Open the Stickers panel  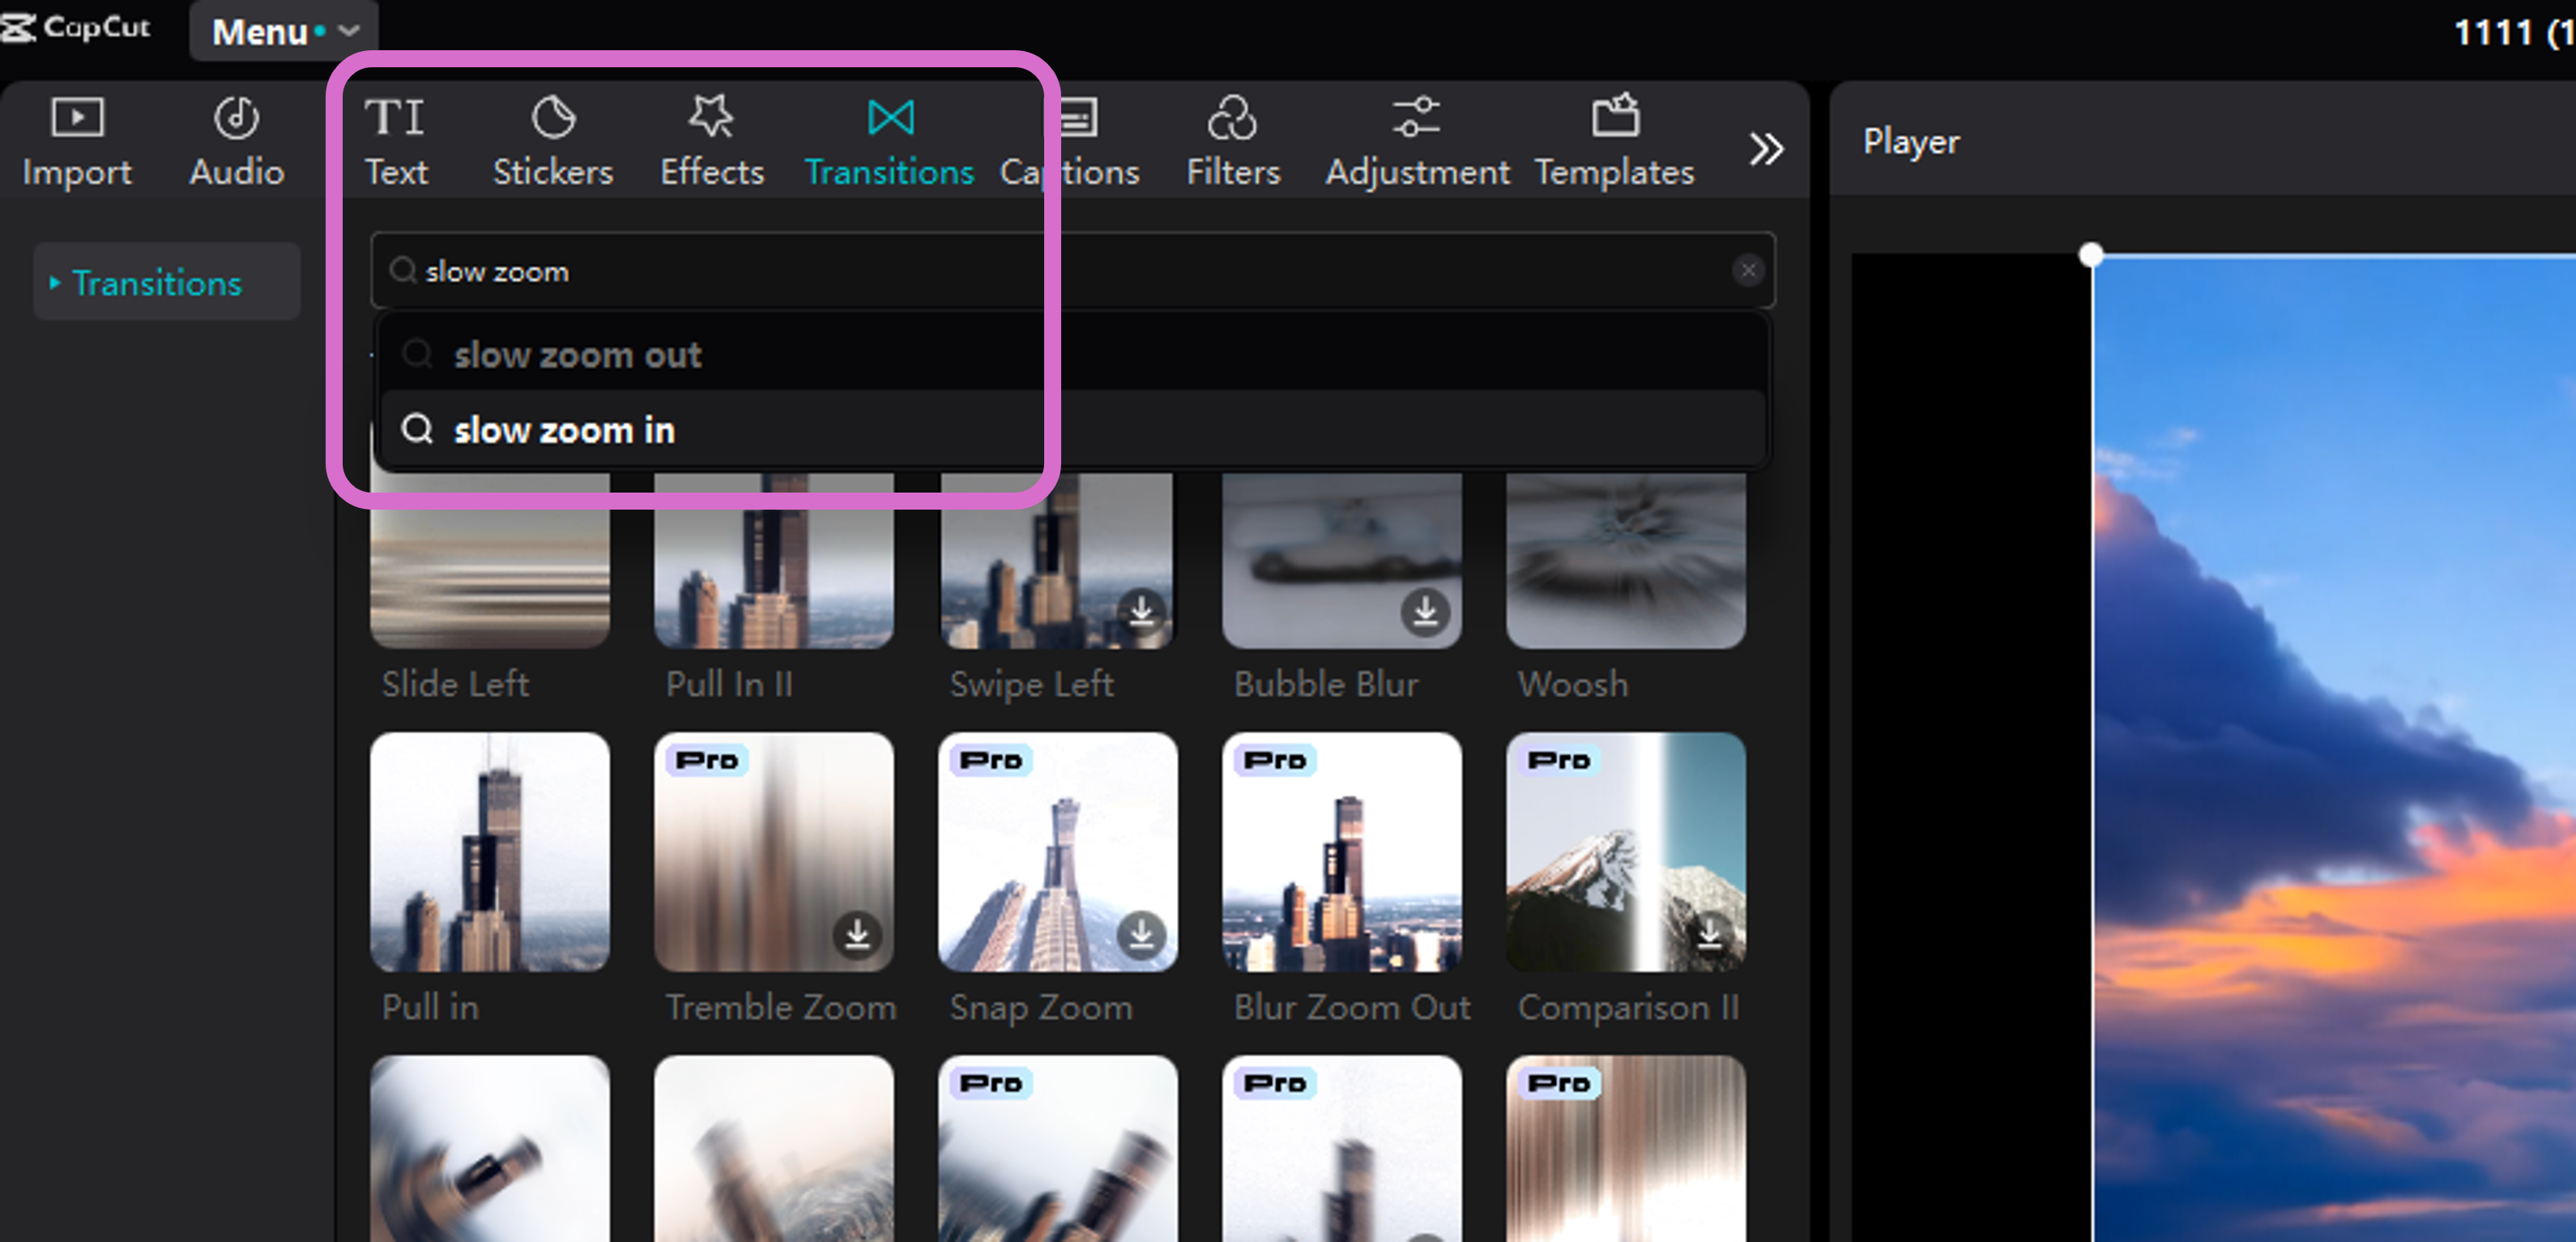(x=553, y=142)
